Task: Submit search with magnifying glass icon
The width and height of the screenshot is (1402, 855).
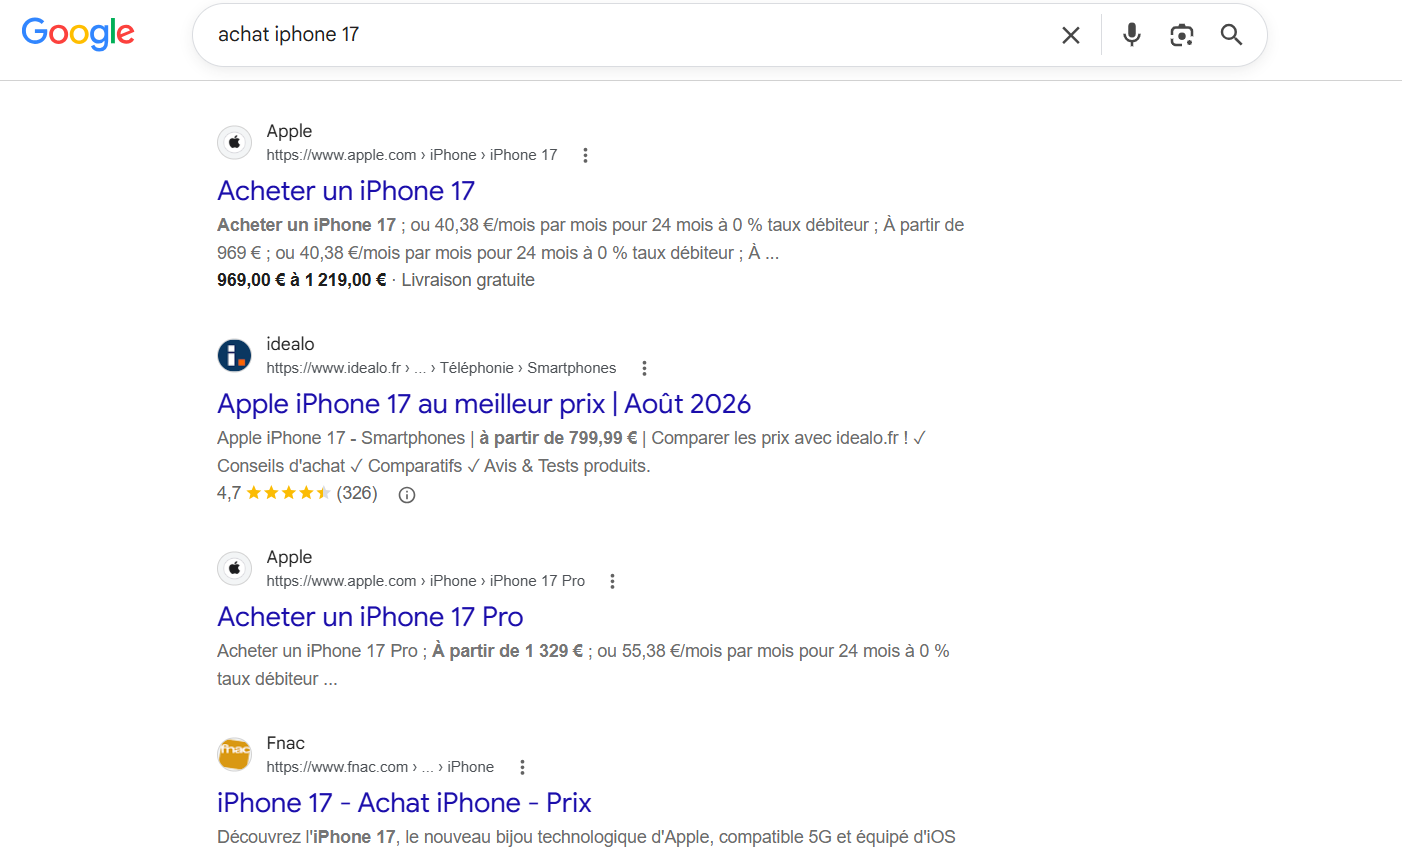Action: 1232,35
